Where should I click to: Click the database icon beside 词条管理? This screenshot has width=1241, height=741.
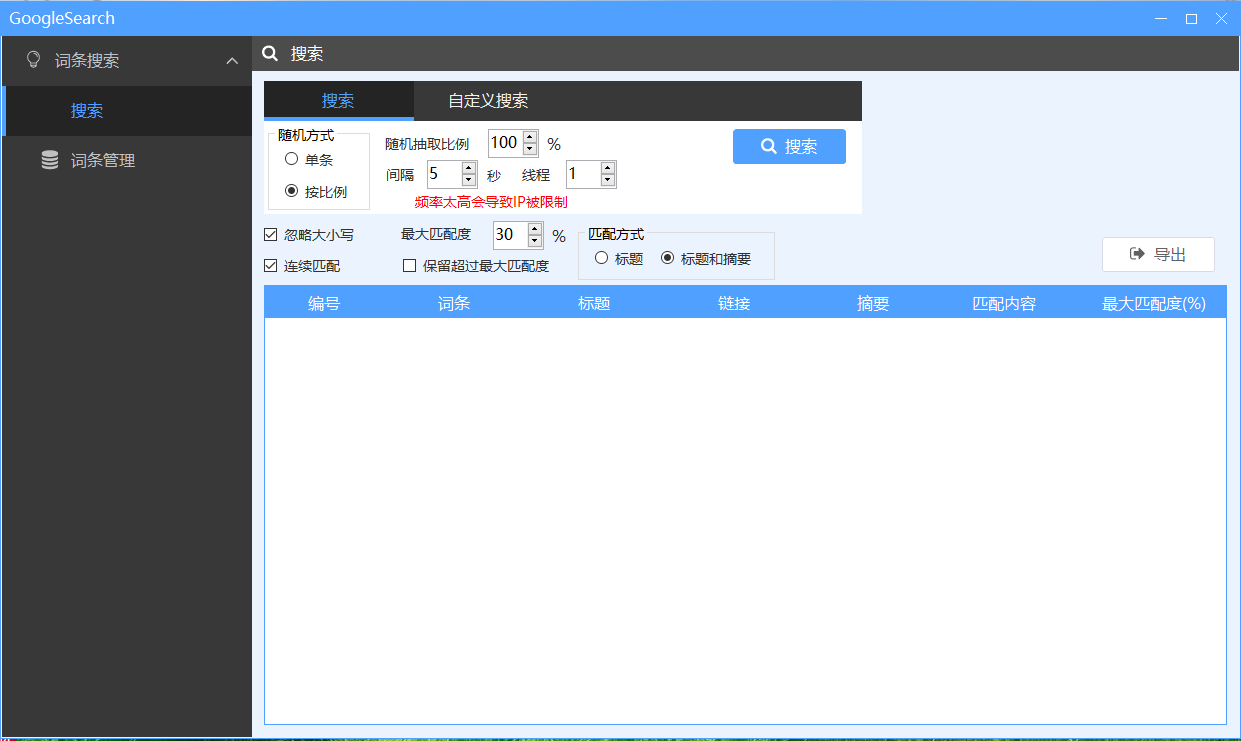(49, 160)
